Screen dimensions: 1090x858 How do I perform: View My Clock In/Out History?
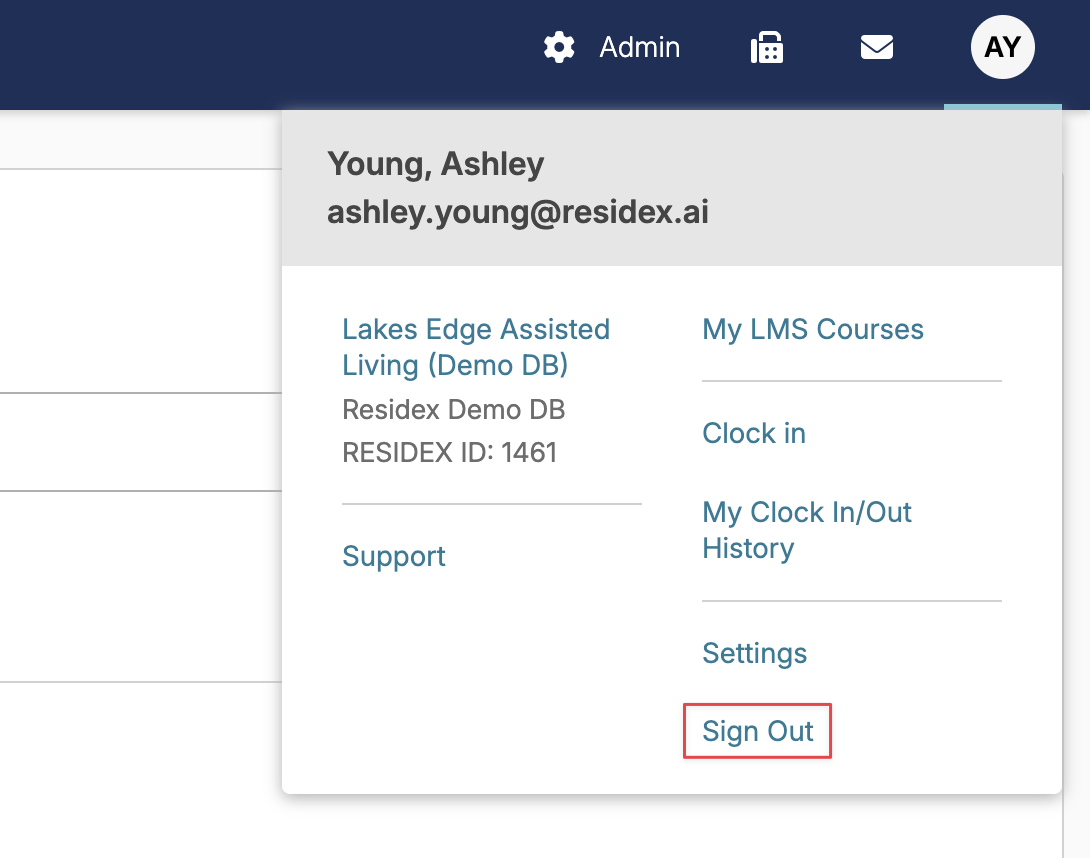[807, 530]
